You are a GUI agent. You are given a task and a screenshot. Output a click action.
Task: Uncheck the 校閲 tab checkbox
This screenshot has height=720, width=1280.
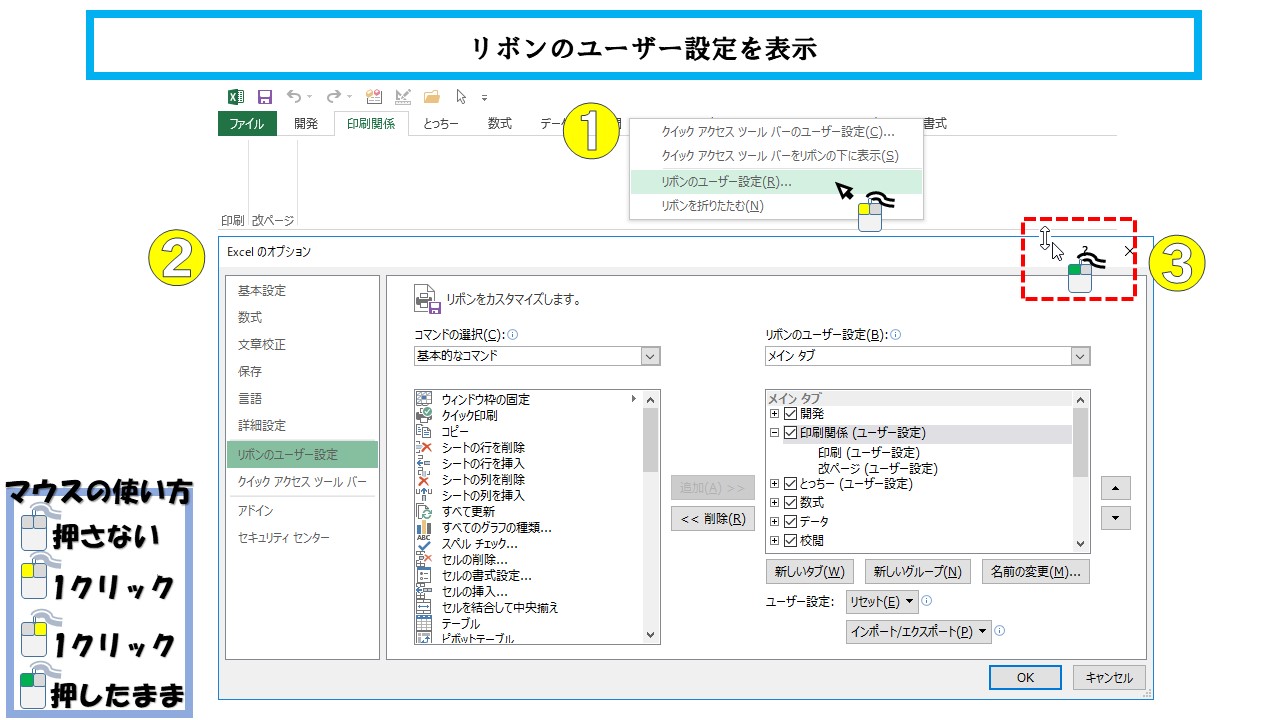tap(791, 541)
